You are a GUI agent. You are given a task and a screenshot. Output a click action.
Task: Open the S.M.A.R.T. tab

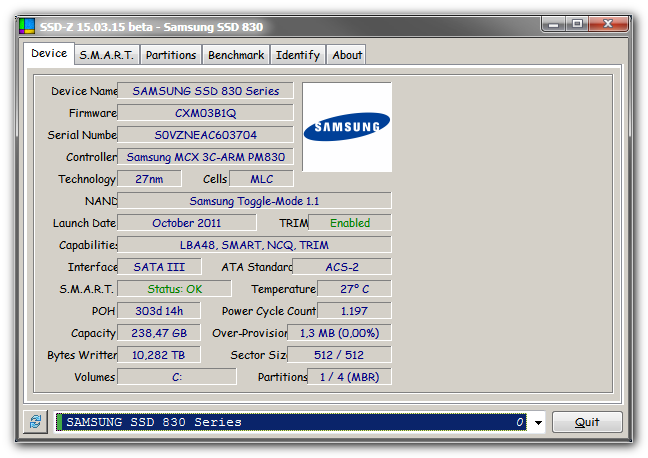tap(107, 55)
